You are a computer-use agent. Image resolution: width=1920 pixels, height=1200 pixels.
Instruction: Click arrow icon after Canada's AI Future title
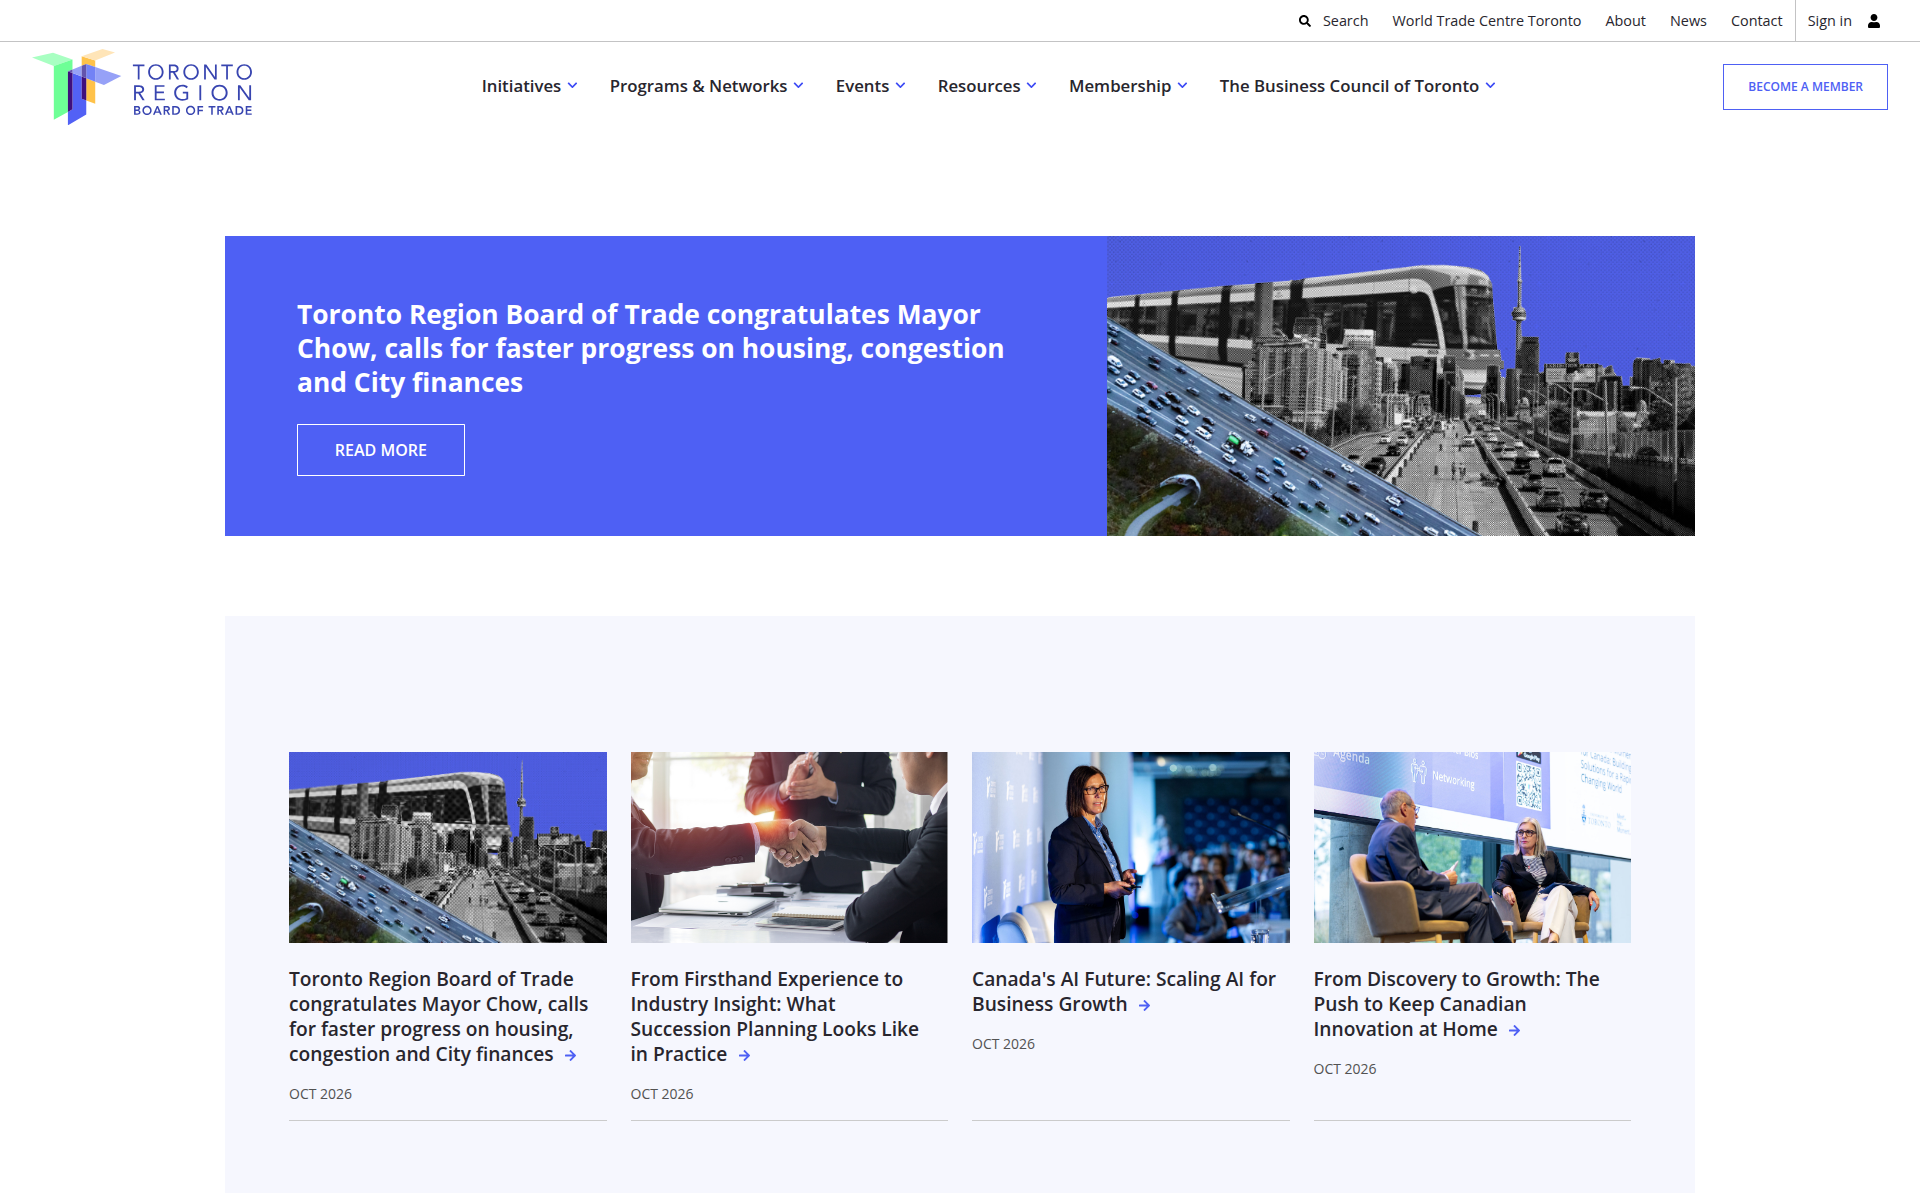click(1144, 1006)
